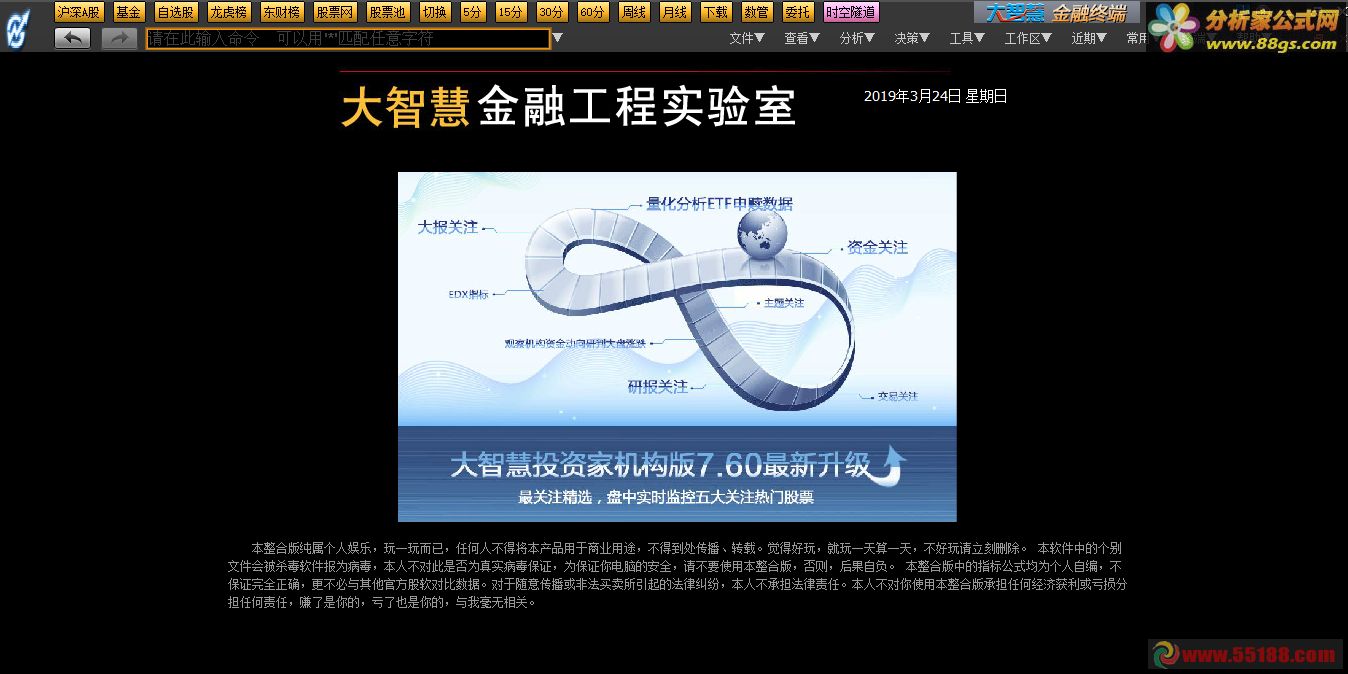The height and width of the screenshot is (674, 1348).
Task: Open the 工作区 menu
Action: [1028, 38]
